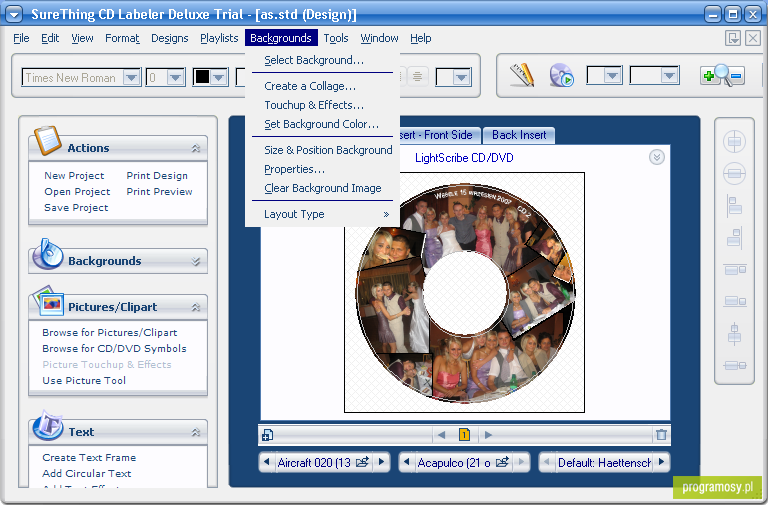Click Open Project link
768x505 pixels.
click(77, 192)
